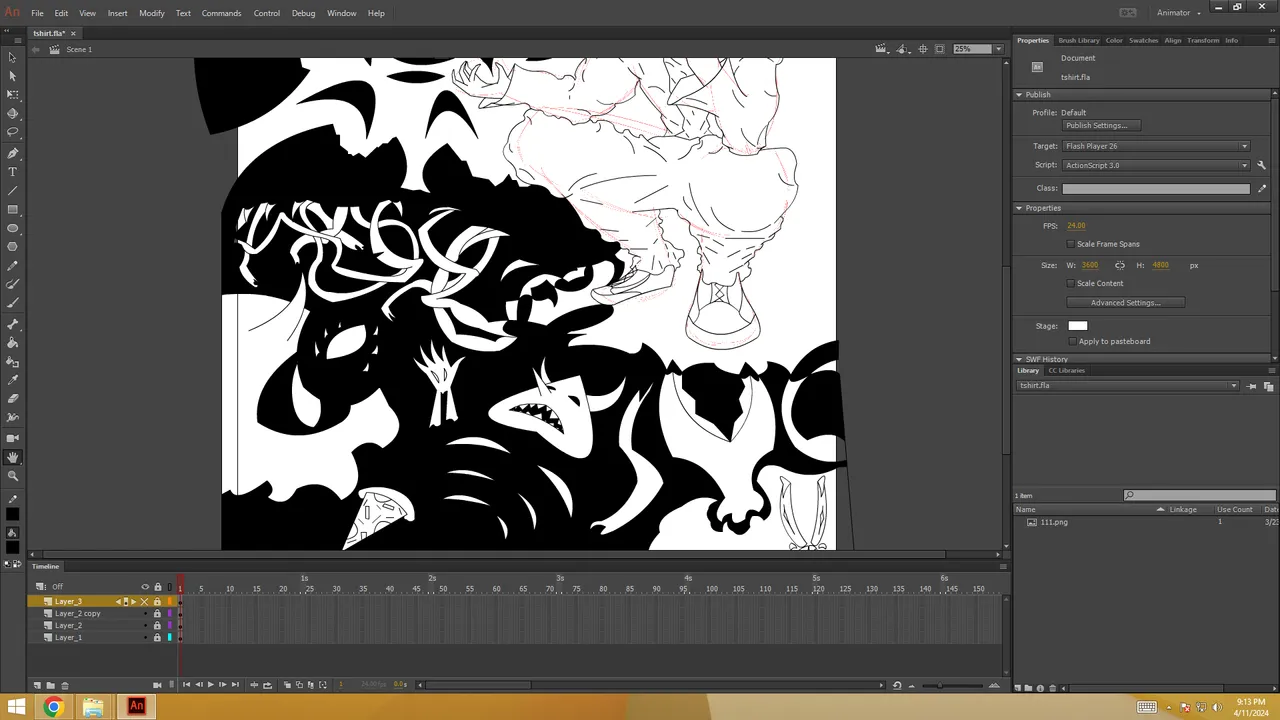
Task: Collapse the Properties section
Action: (1019, 208)
